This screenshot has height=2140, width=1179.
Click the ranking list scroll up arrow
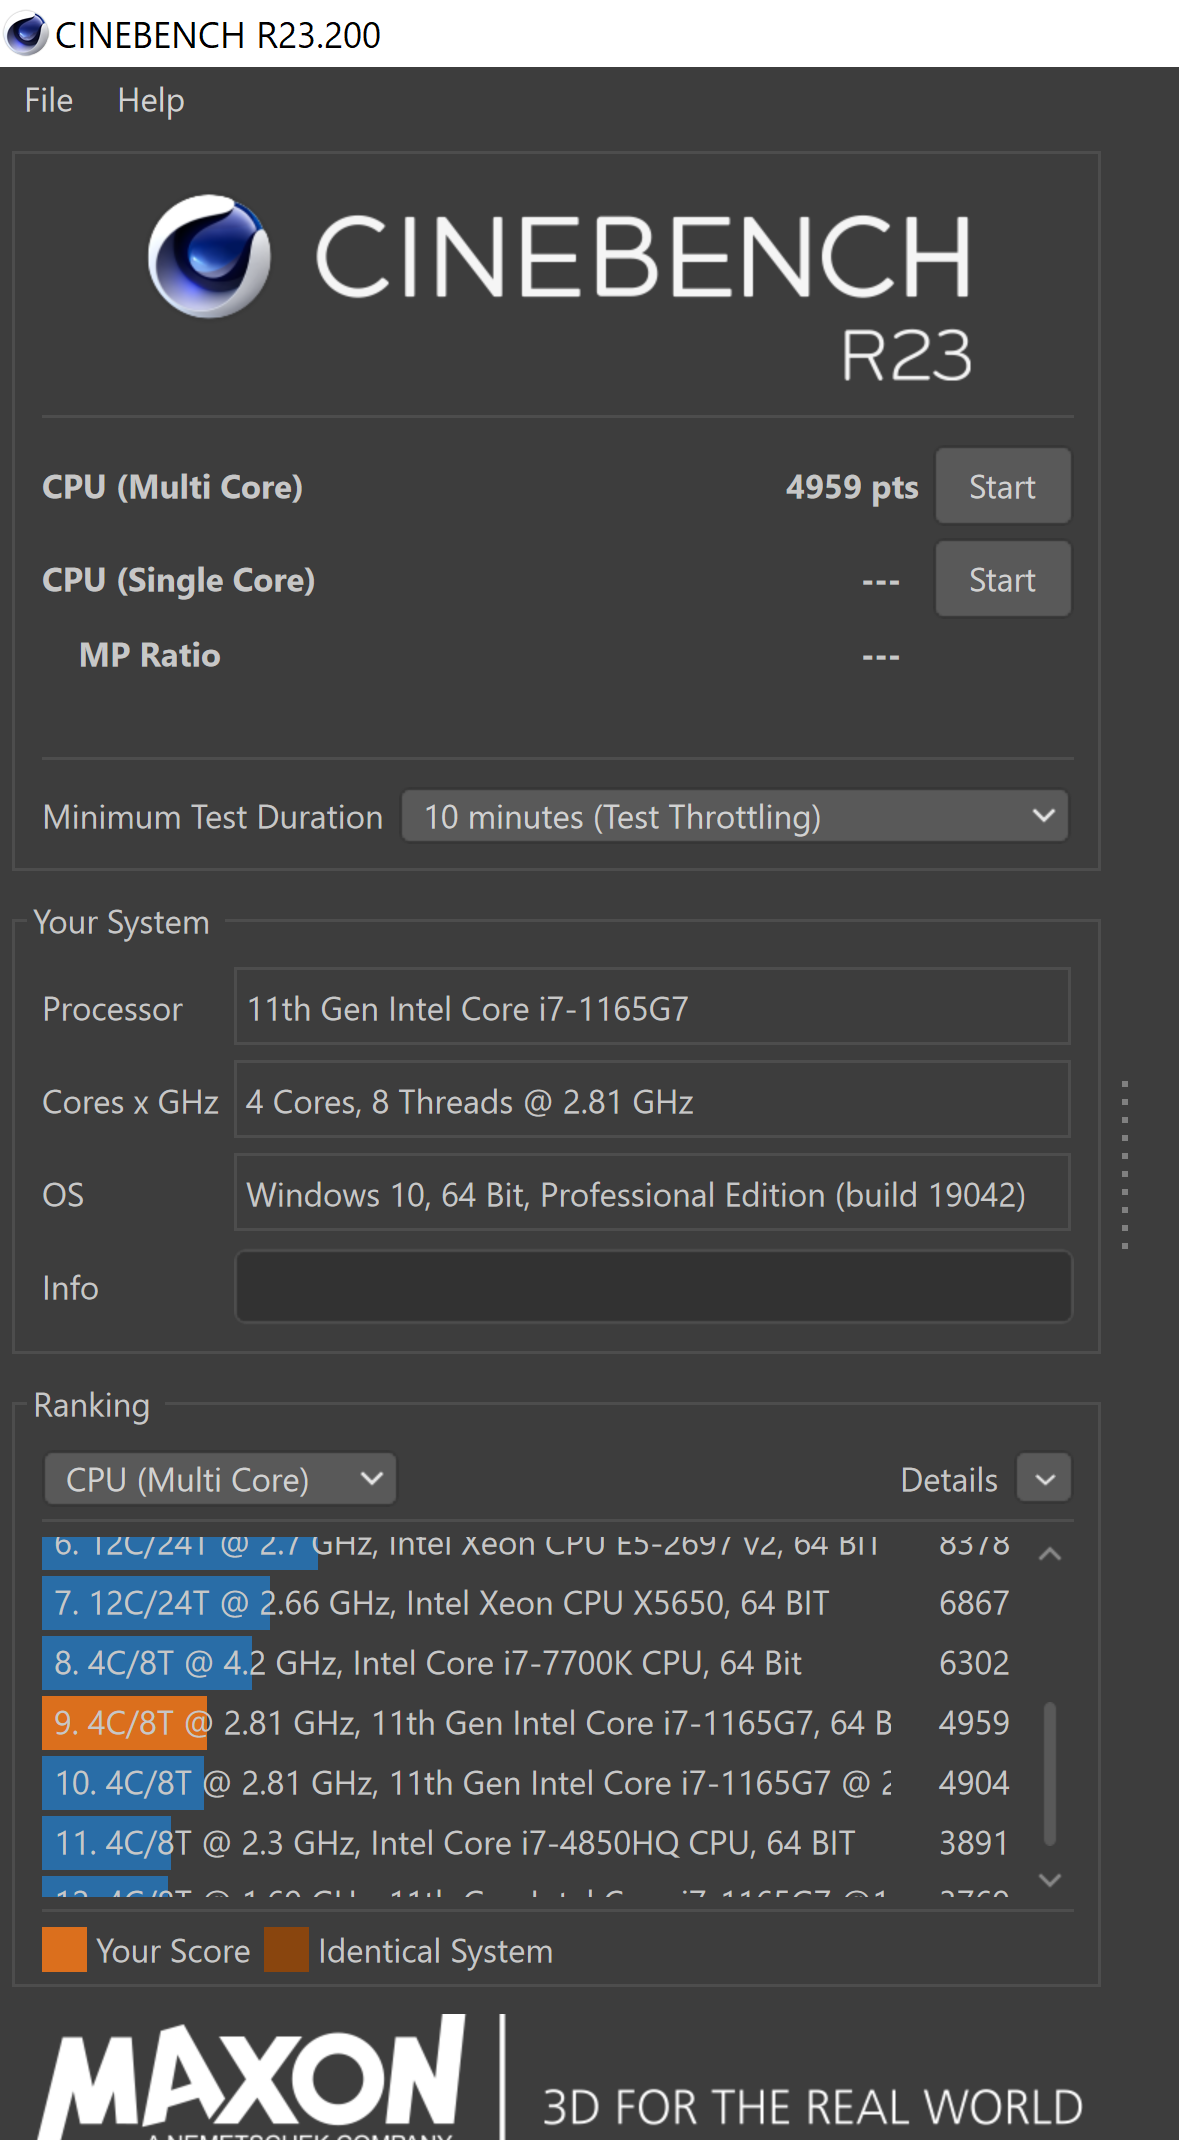[1050, 1554]
